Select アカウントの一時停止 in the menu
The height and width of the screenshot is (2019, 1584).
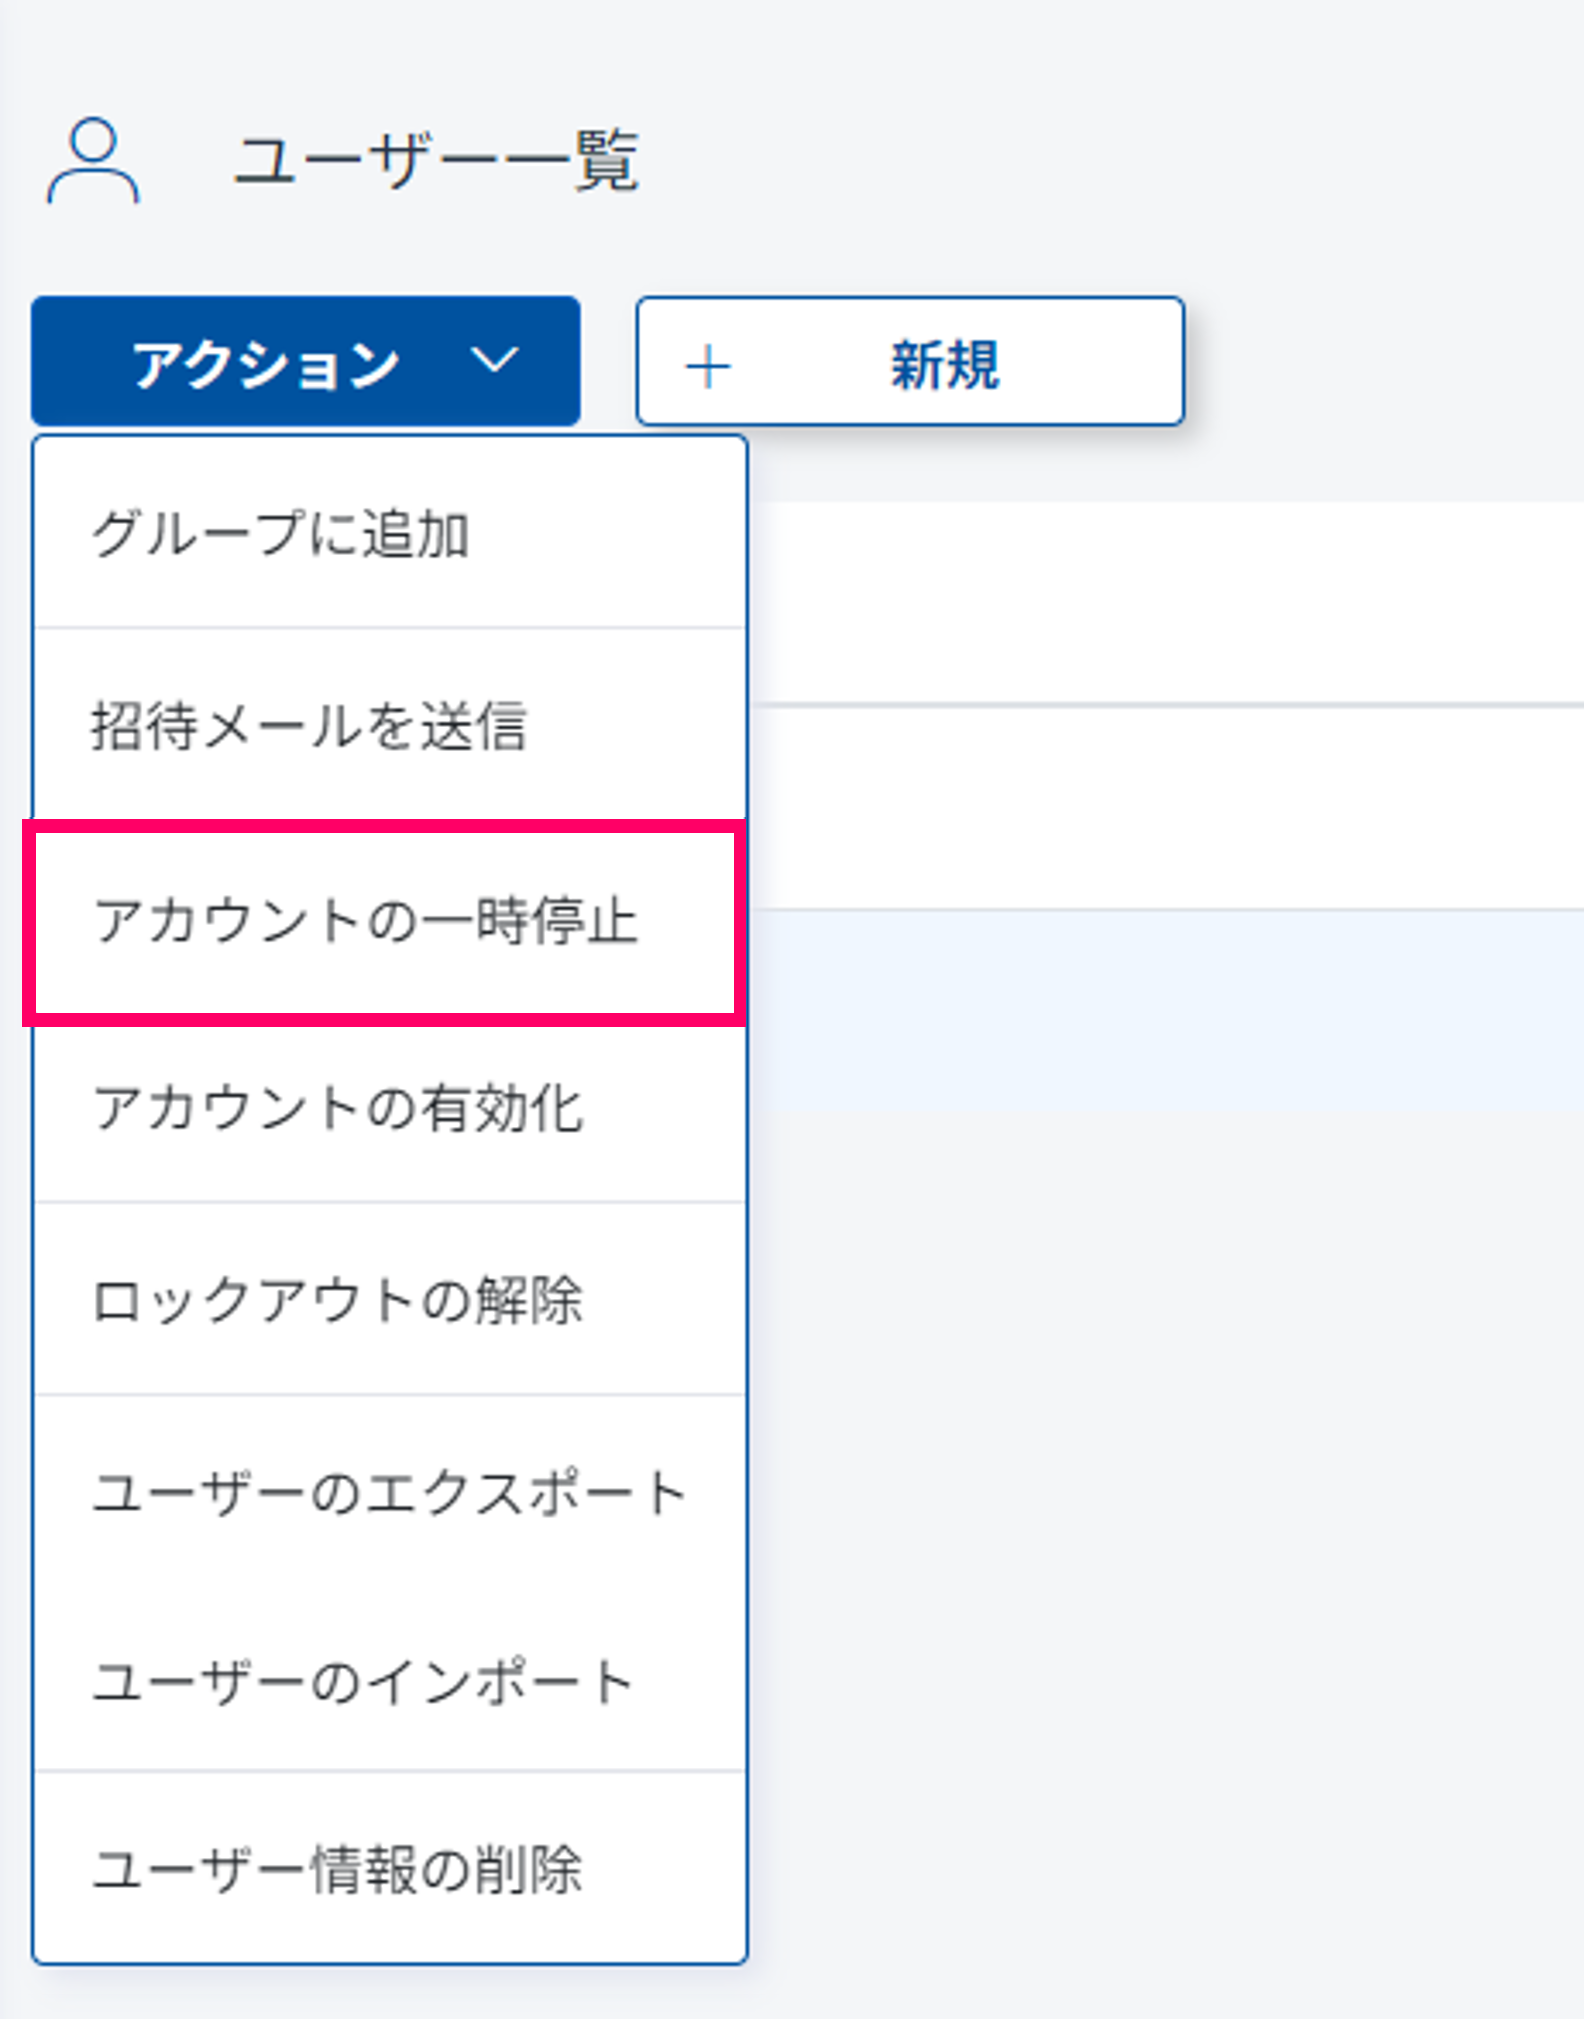pos(365,920)
